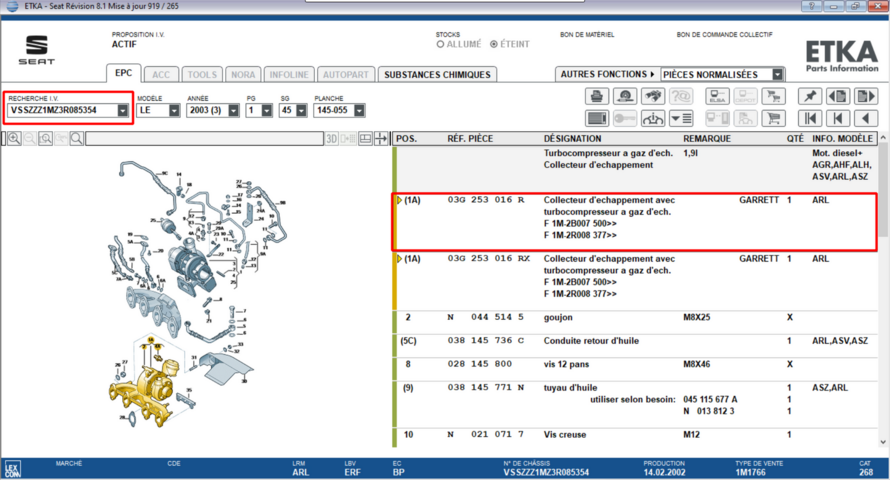Click the empty diagram search field

pyautogui.click(x=204, y=138)
